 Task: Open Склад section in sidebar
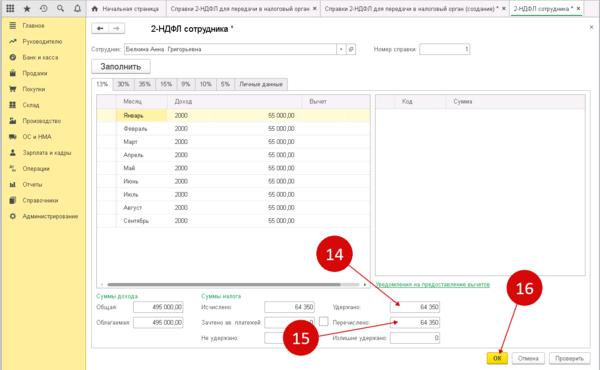tap(31, 105)
